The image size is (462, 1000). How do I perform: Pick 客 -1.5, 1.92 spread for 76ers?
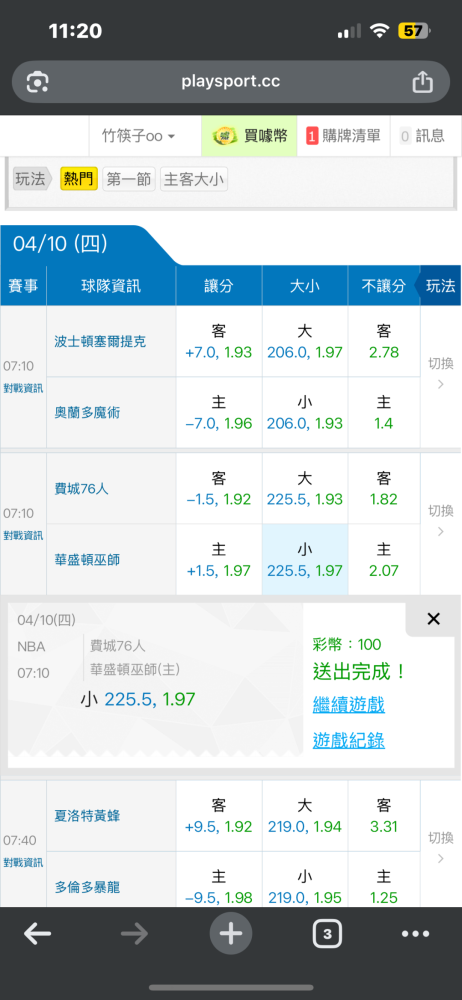coord(219,489)
